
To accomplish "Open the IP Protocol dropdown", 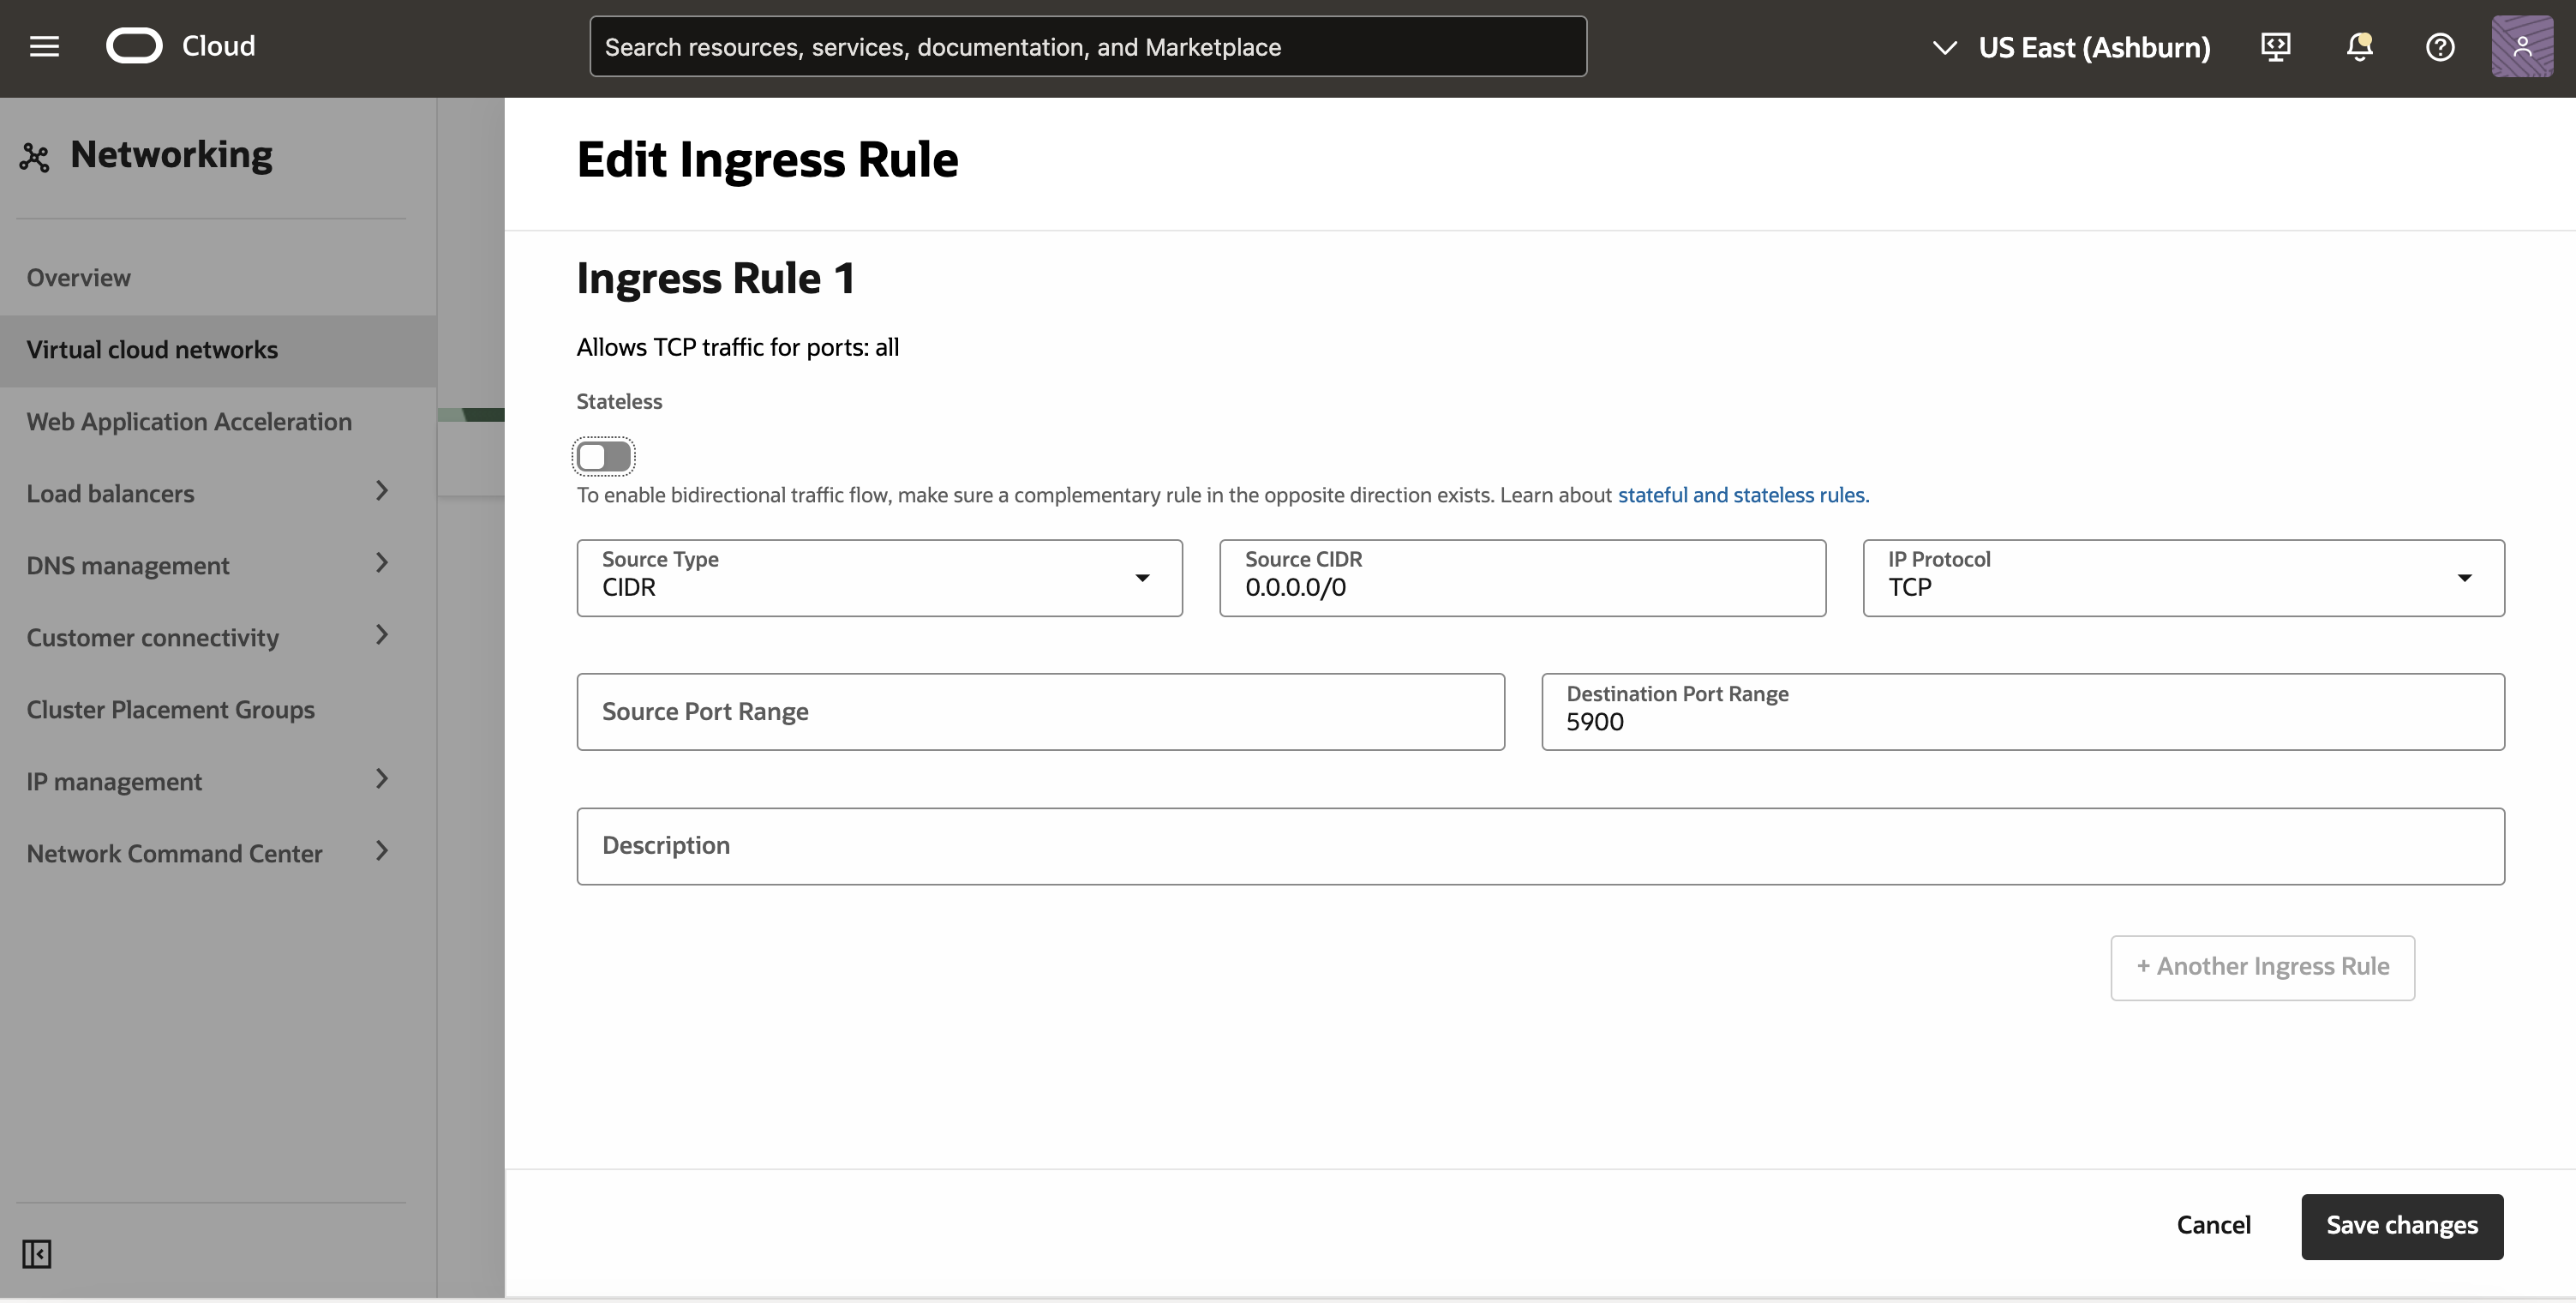I will [x=2183, y=578].
